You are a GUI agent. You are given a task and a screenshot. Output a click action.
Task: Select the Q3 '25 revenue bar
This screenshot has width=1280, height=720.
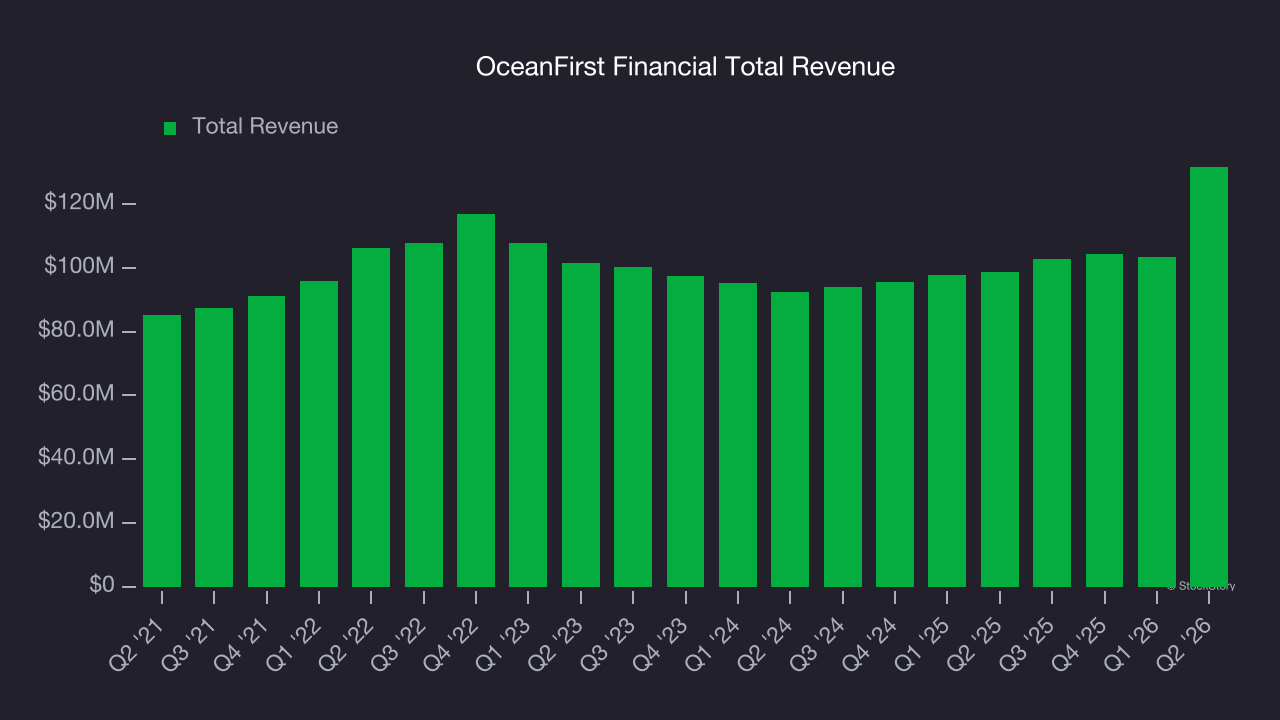click(1052, 423)
